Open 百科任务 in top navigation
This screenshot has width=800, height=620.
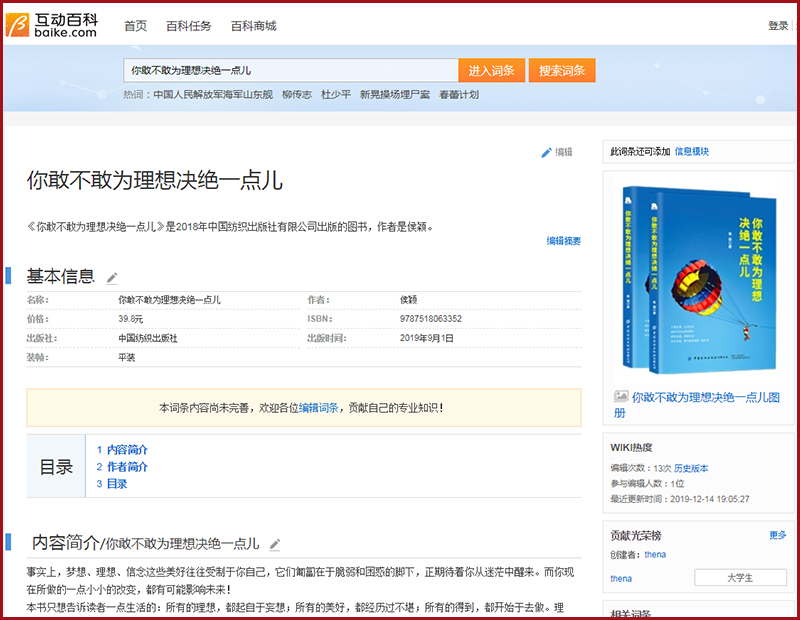point(187,26)
